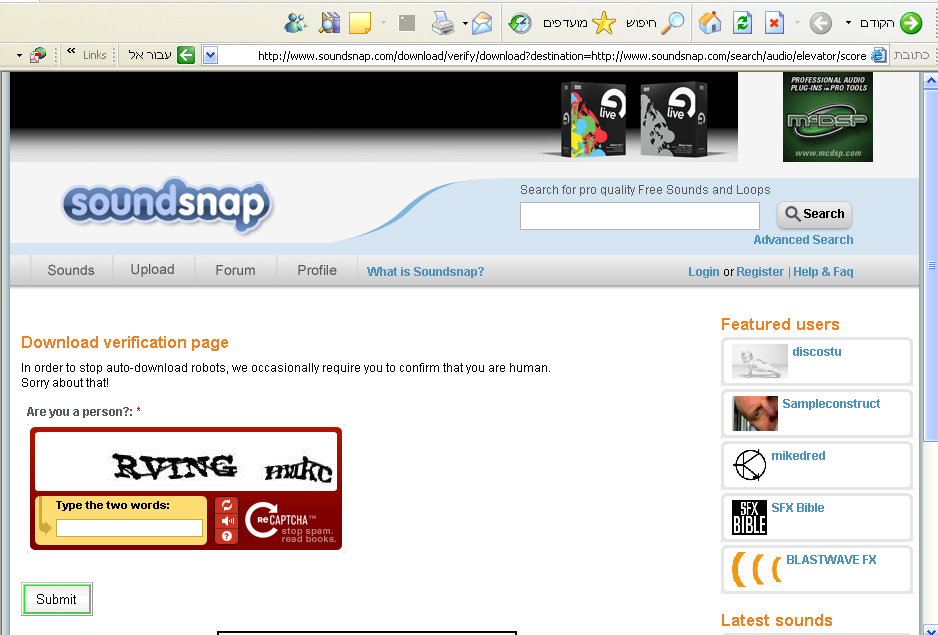Click the page icon at address bar end
938x635 pixels.
878,55
